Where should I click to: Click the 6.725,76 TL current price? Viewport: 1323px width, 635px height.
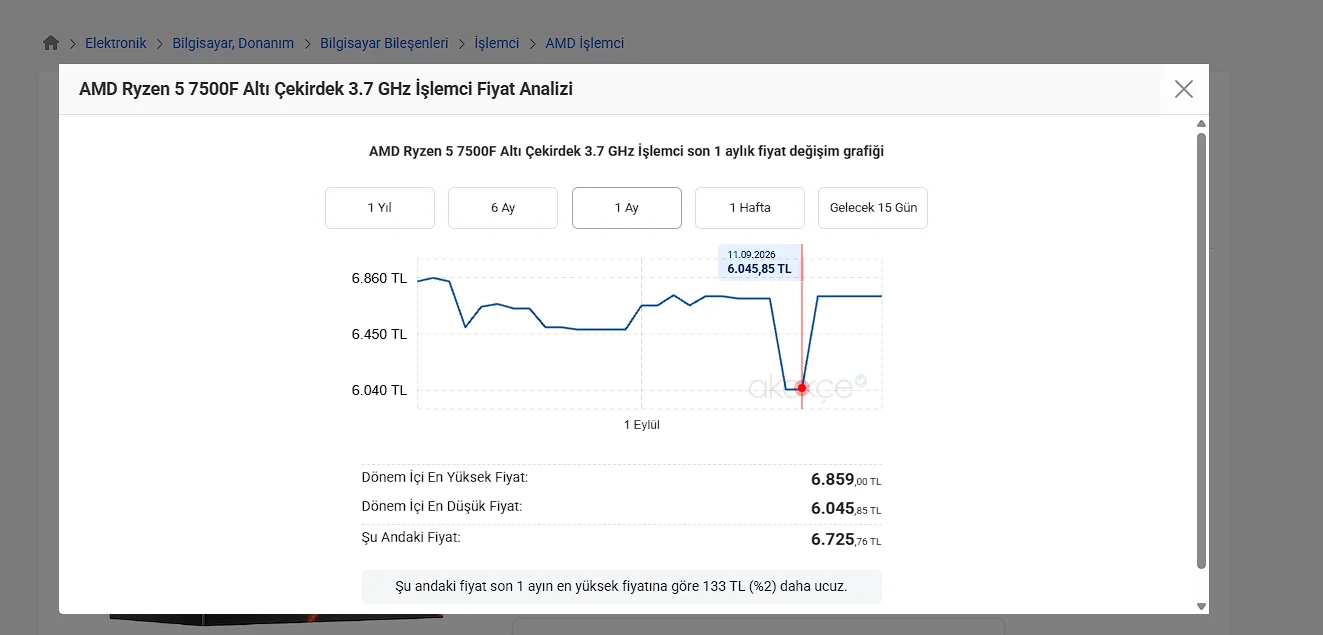point(846,540)
